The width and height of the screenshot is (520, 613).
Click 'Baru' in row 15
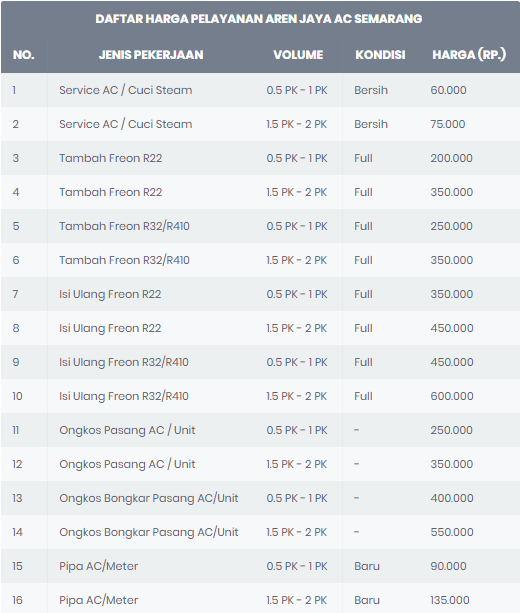[367, 566]
